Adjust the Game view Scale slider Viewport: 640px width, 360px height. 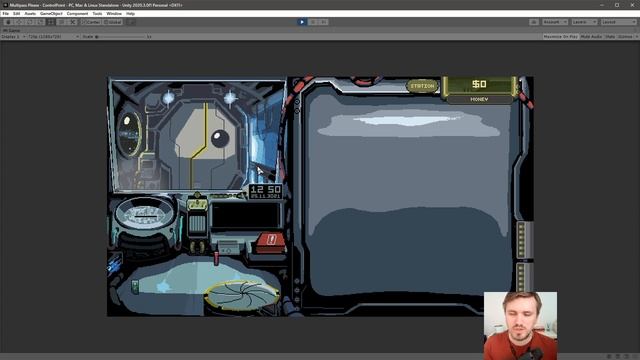120,37
